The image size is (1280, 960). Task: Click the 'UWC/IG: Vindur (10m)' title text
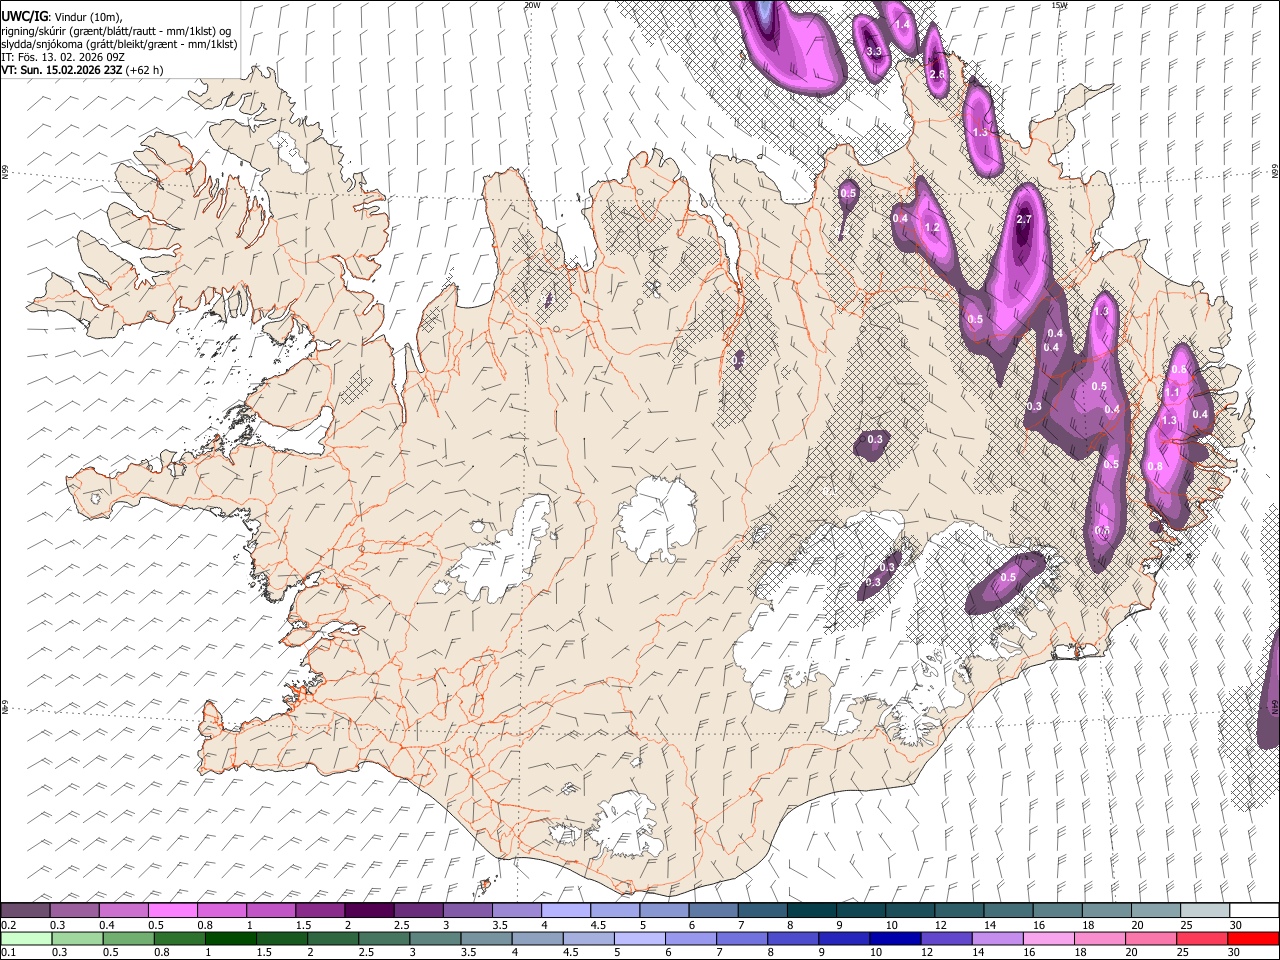click(x=62, y=17)
